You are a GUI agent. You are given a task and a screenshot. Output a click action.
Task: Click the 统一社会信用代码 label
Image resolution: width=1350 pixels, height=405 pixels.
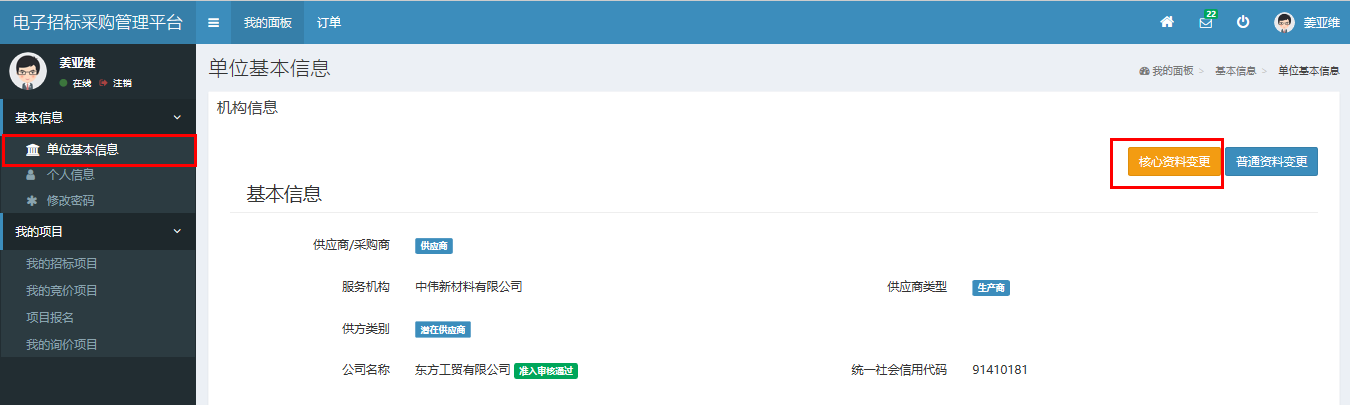(899, 370)
